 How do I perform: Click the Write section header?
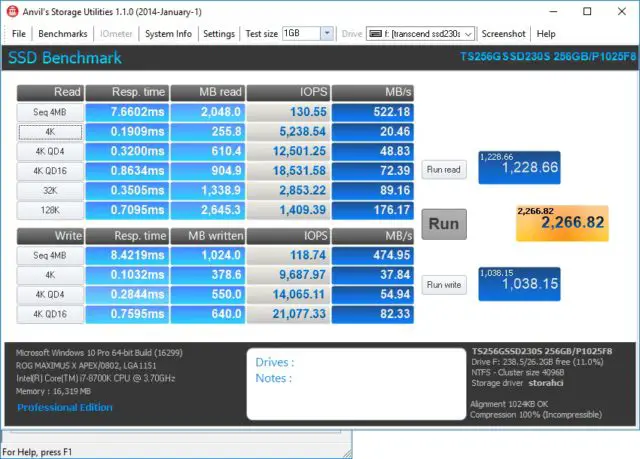(x=50, y=236)
